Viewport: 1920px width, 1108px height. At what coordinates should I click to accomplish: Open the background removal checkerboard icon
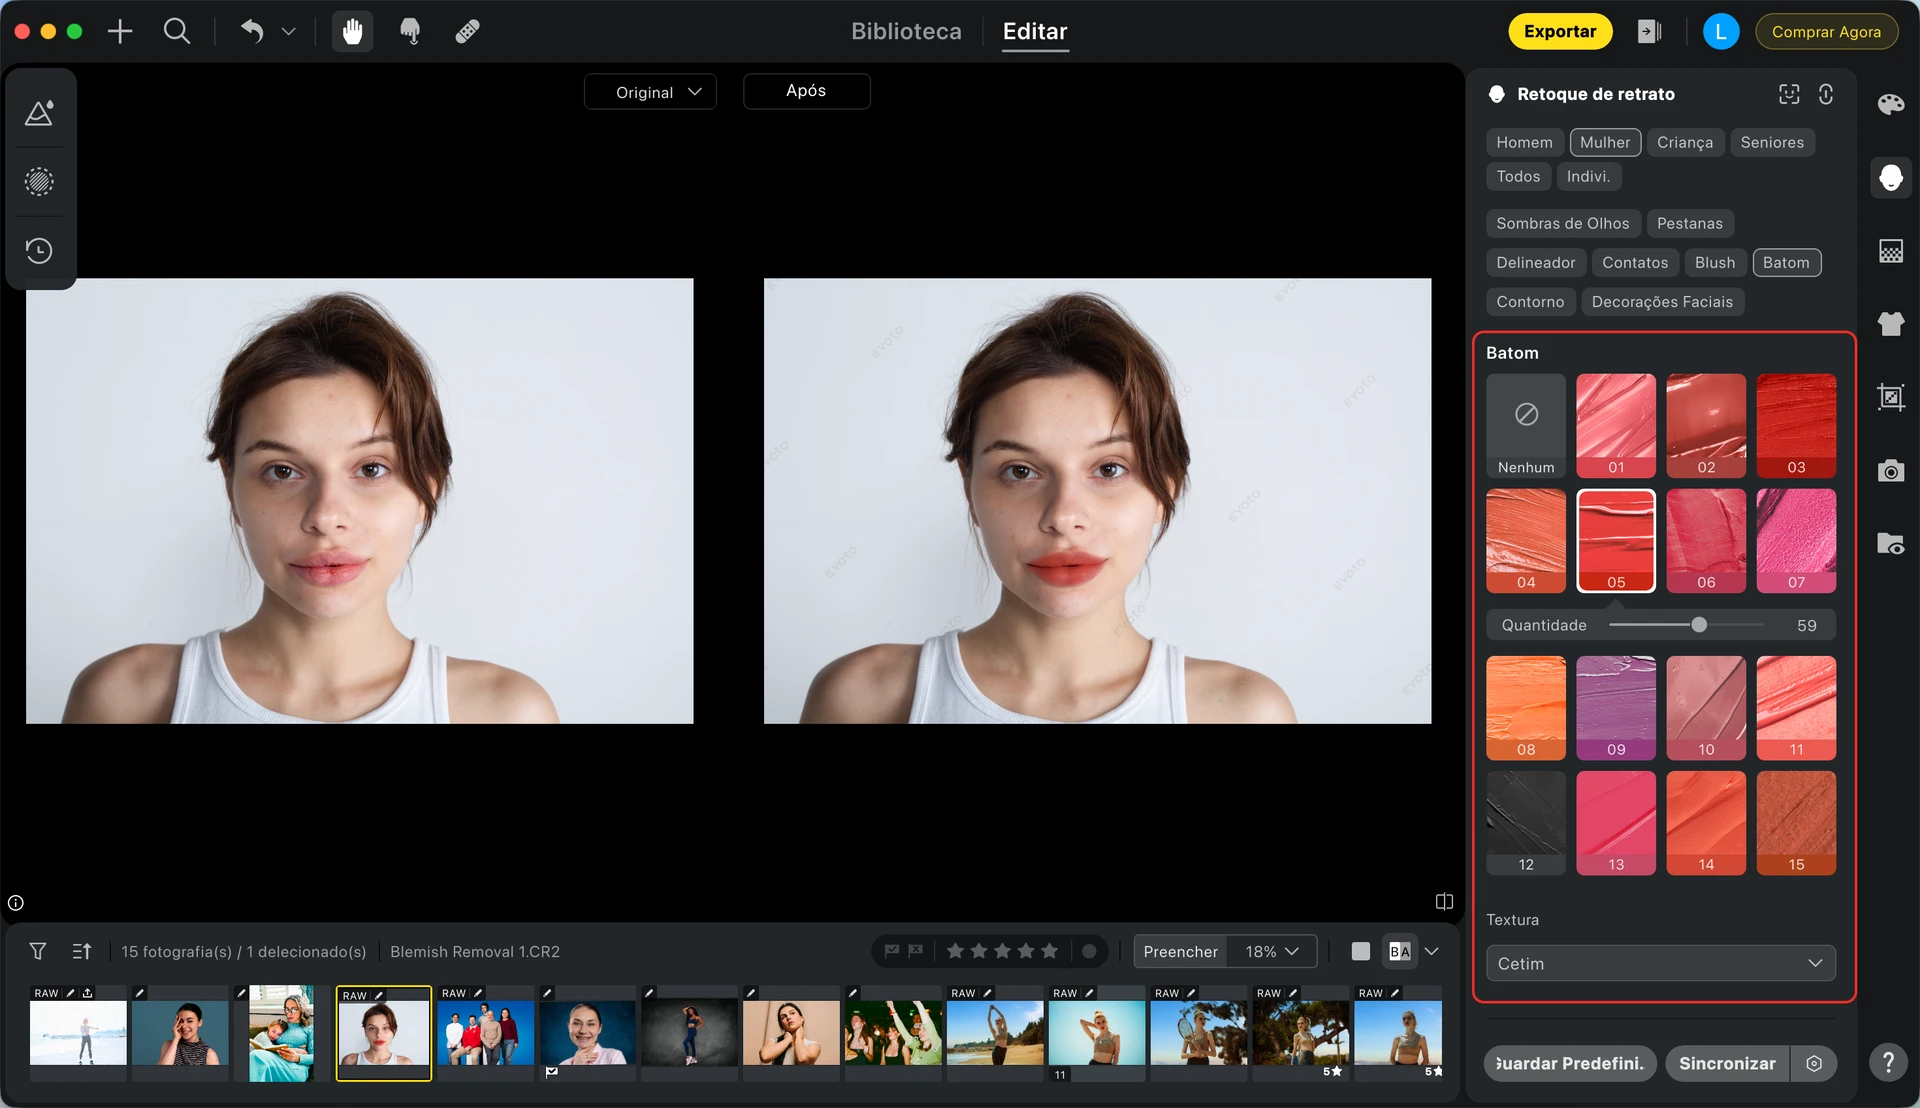tap(1890, 251)
